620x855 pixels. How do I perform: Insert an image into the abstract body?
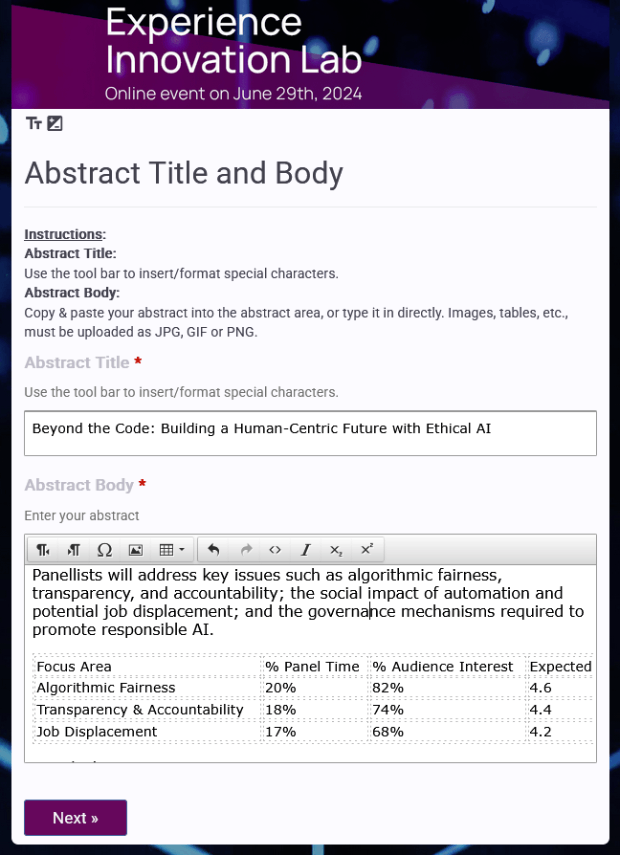click(134, 549)
